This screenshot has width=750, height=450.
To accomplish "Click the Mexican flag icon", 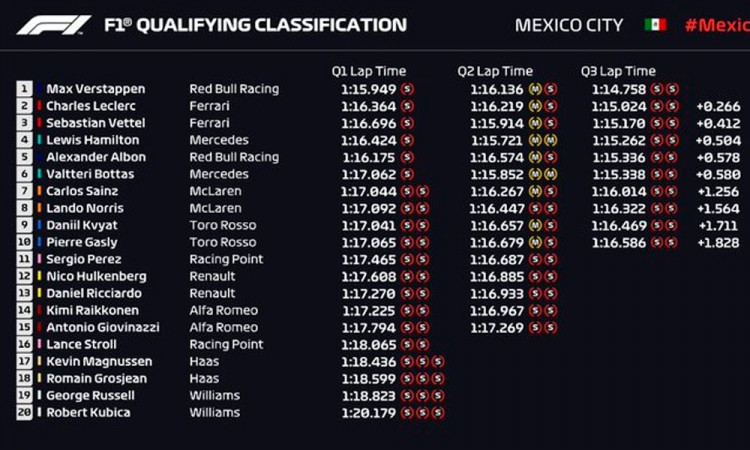I will point(656,25).
